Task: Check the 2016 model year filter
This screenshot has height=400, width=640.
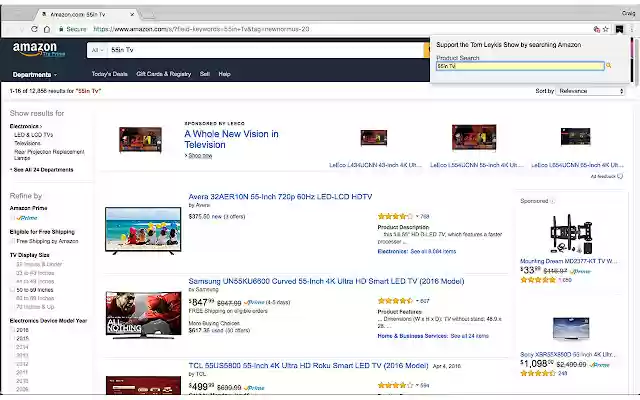Action: pyautogui.click(x=13, y=330)
